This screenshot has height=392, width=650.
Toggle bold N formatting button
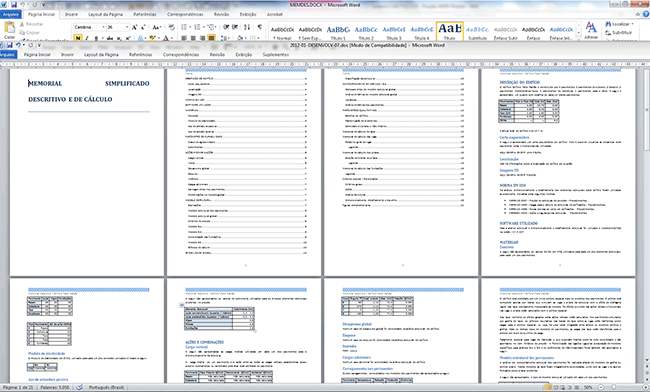78,38
